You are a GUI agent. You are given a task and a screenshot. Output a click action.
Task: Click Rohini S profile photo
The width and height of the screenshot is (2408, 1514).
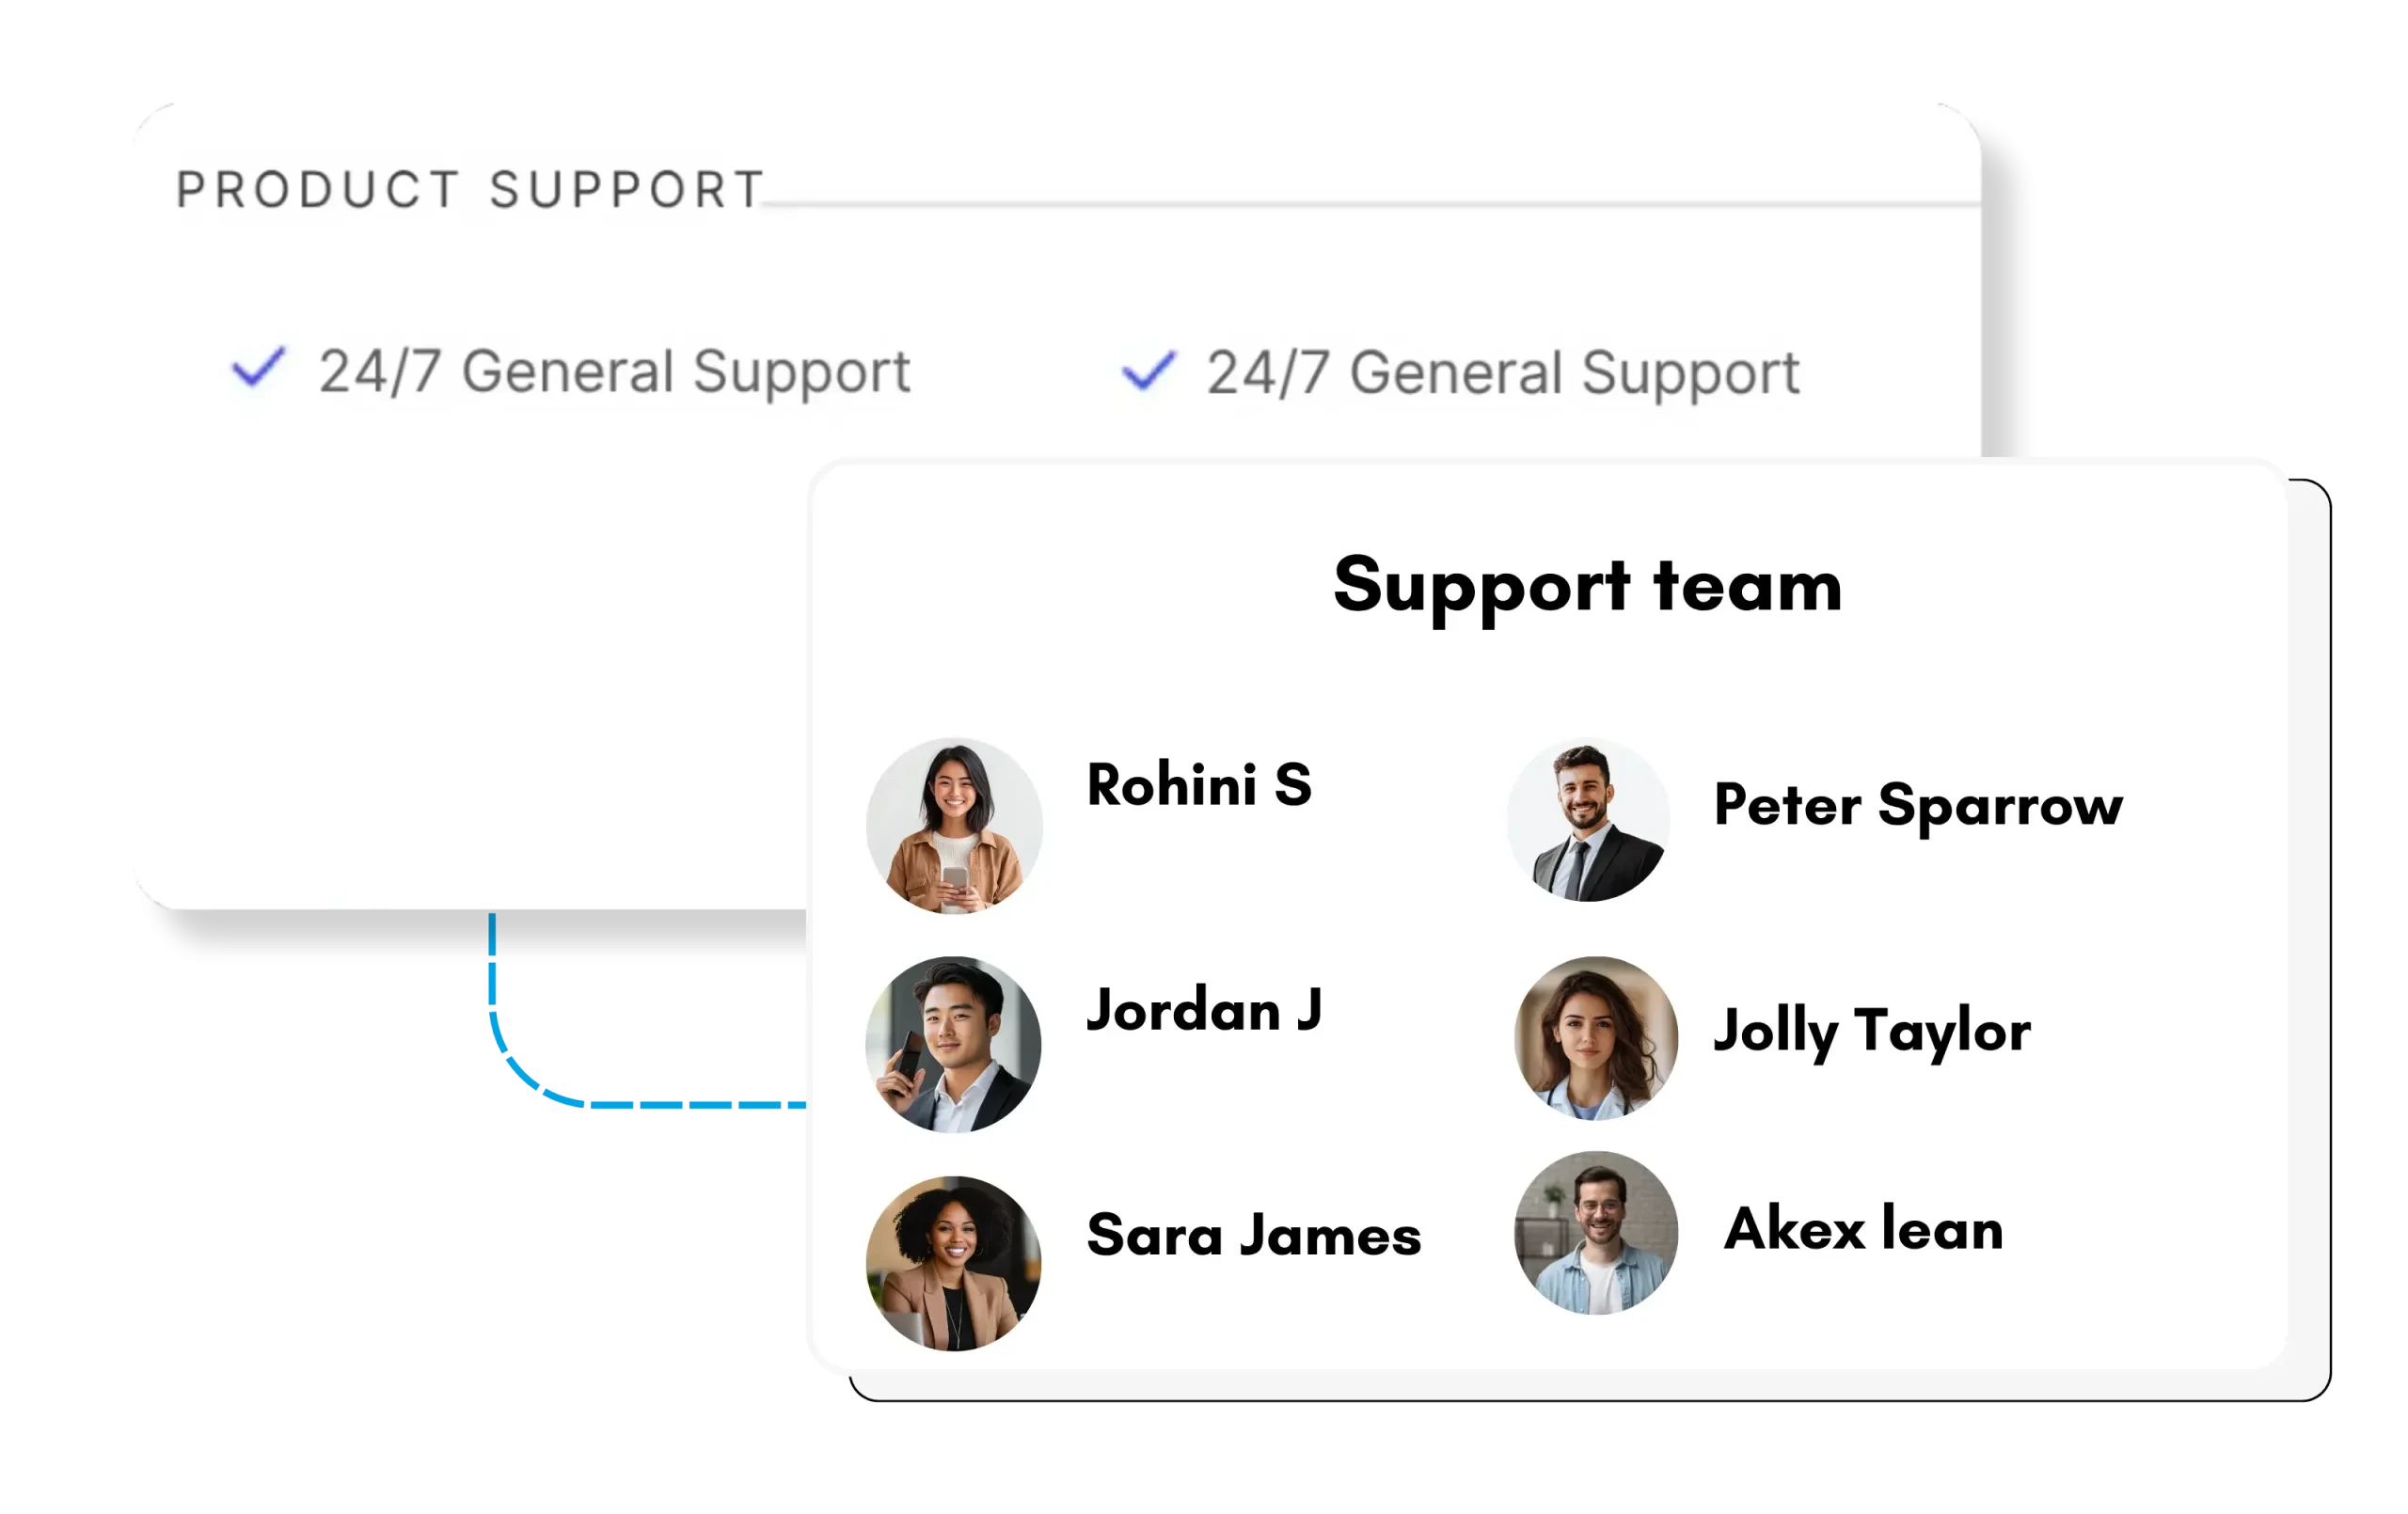click(954, 825)
